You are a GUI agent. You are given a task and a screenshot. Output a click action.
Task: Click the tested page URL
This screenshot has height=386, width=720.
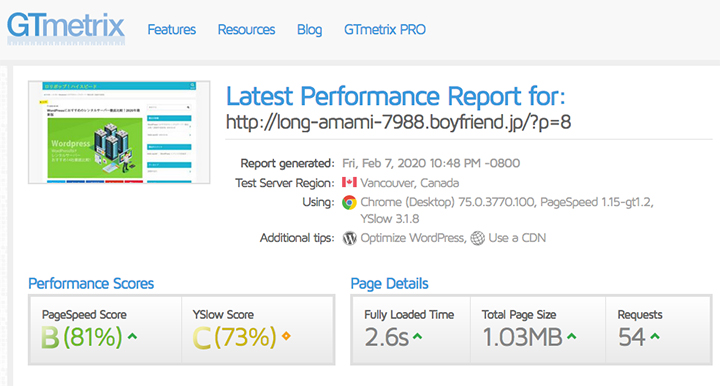pyautogui.click(x=398, y=122)
